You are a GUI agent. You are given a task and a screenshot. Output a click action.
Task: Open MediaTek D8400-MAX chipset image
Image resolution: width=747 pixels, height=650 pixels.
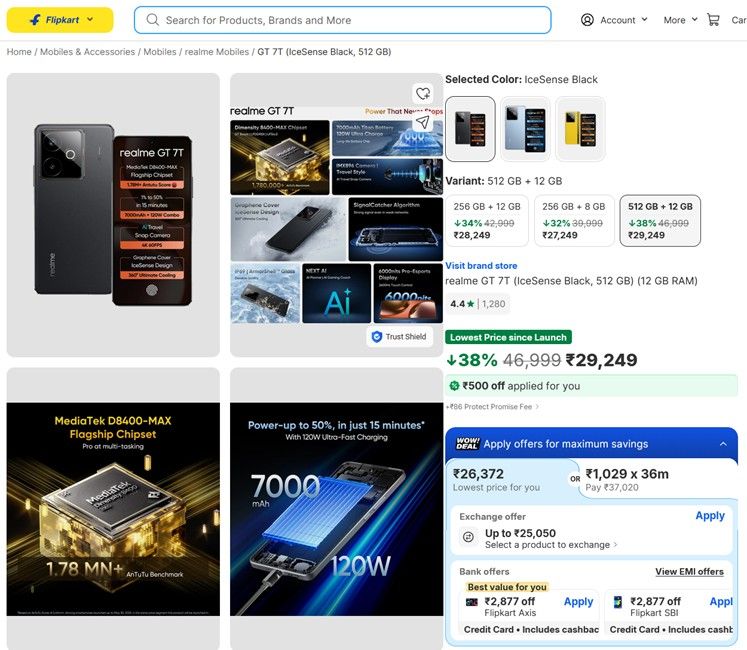(x=113, y=509)
